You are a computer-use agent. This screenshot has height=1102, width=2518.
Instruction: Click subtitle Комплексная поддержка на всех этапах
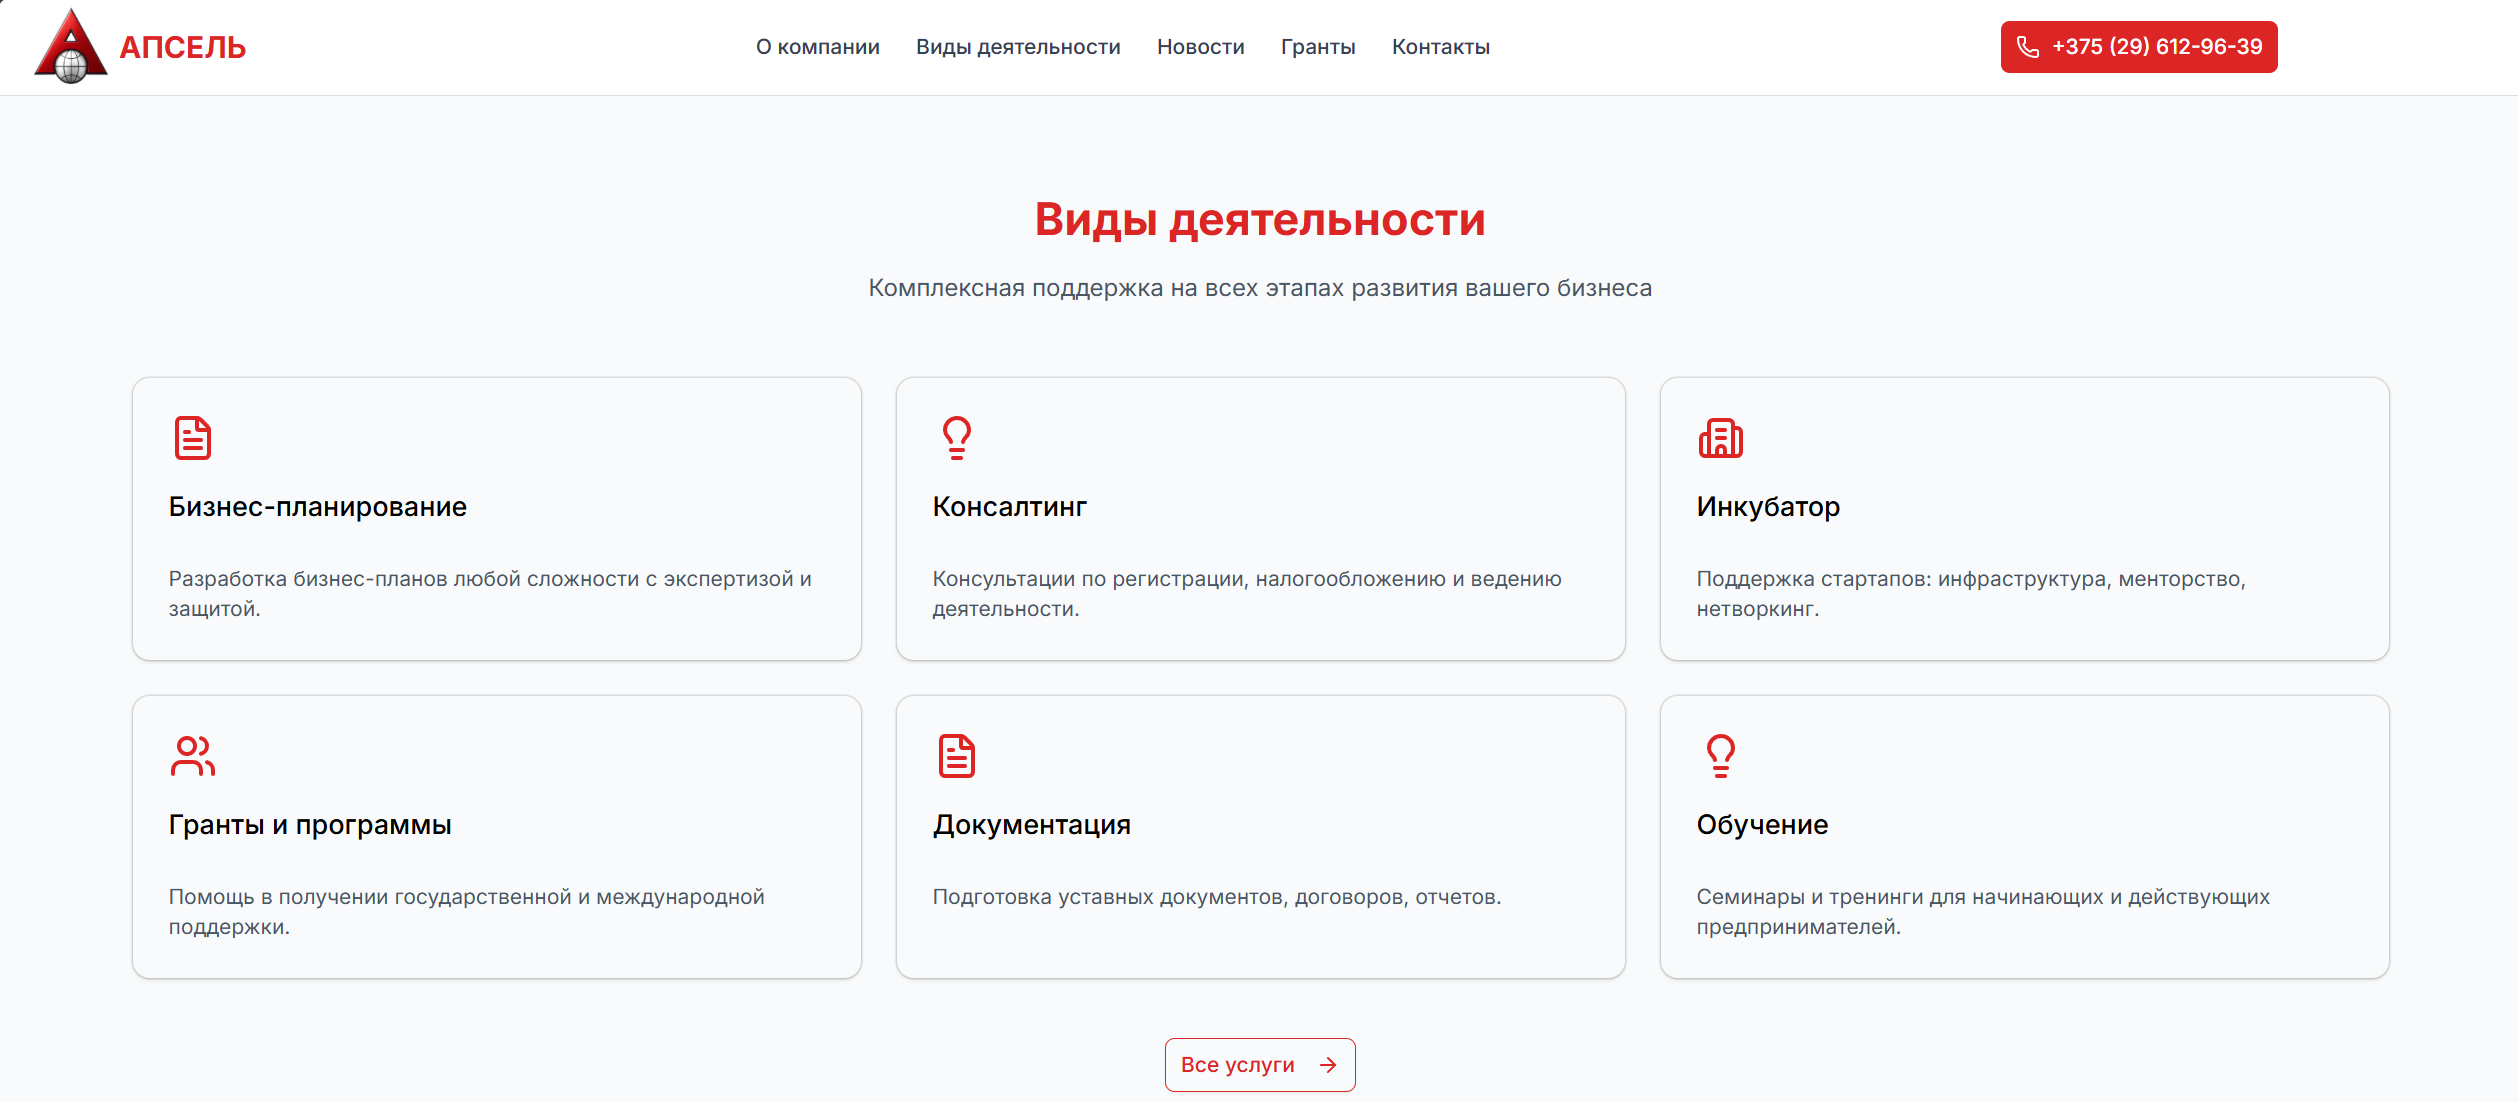click(x=1260, y=288)
